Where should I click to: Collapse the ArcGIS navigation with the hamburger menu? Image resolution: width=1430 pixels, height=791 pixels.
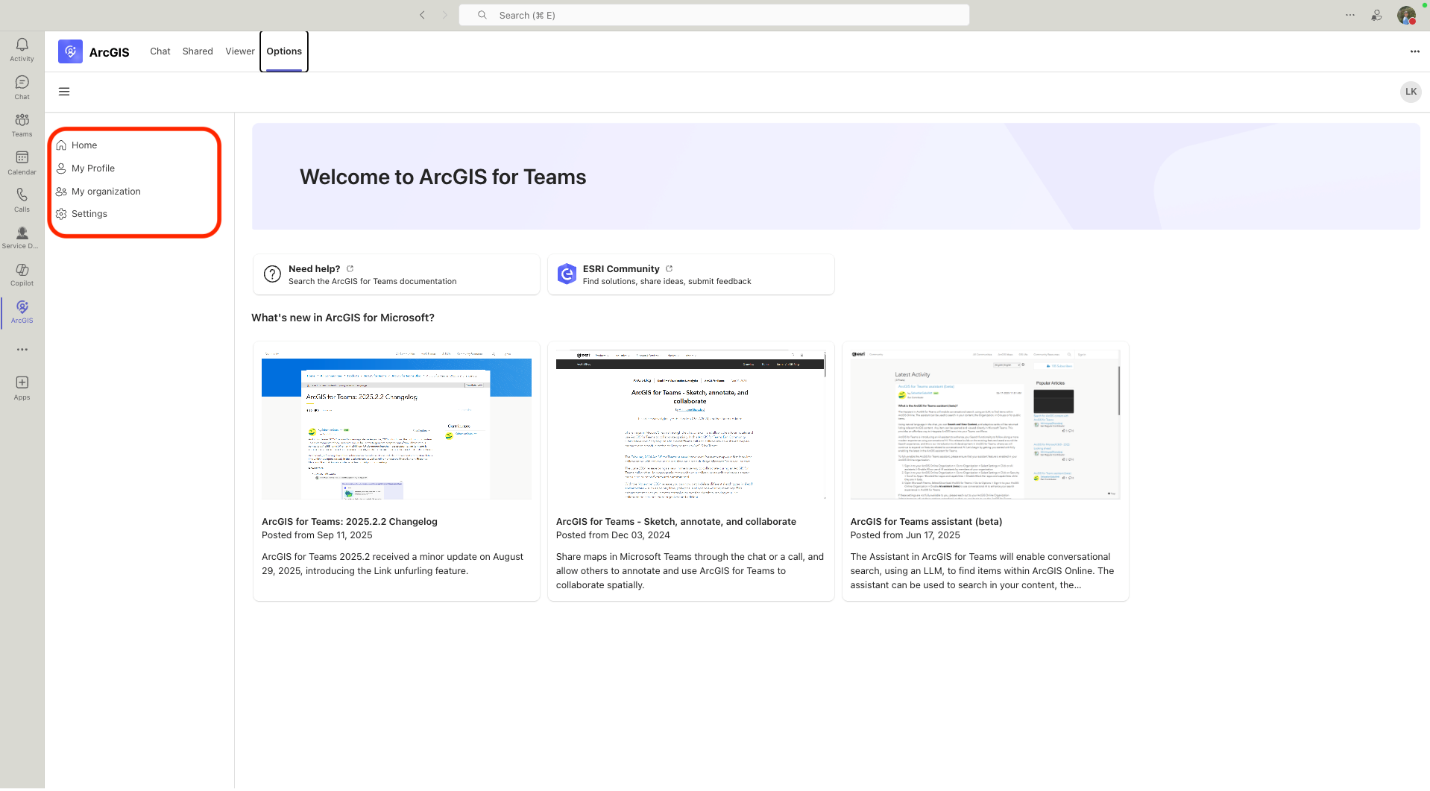64,91
